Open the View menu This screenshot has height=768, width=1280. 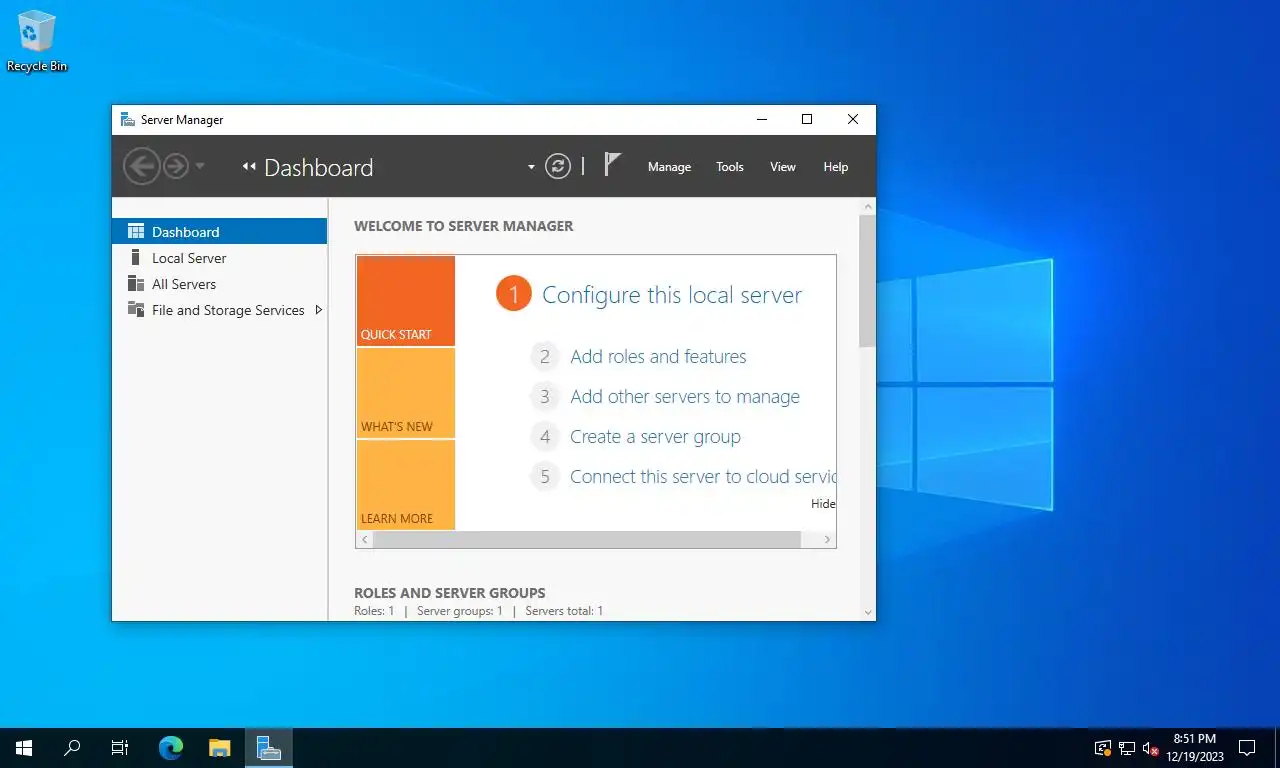click(783, 167)
